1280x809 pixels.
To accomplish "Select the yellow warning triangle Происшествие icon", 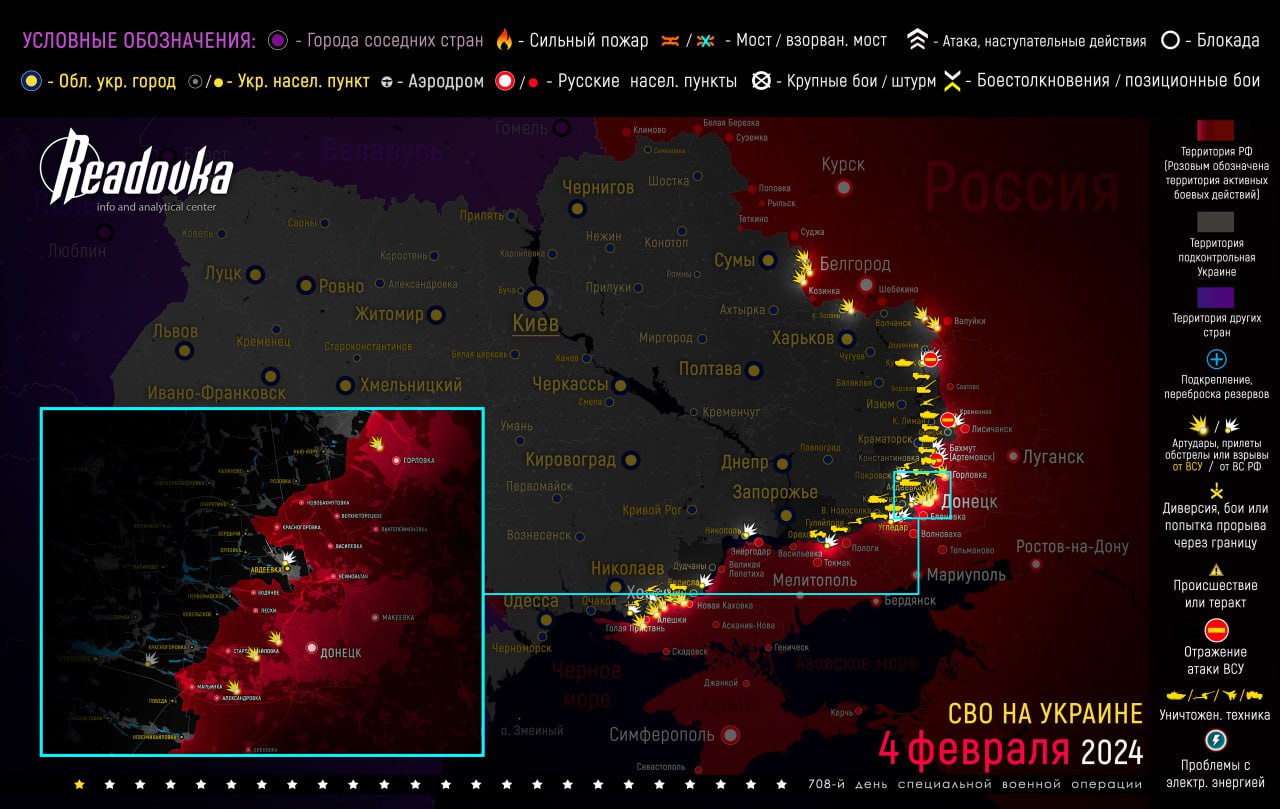I will 1216,568.
